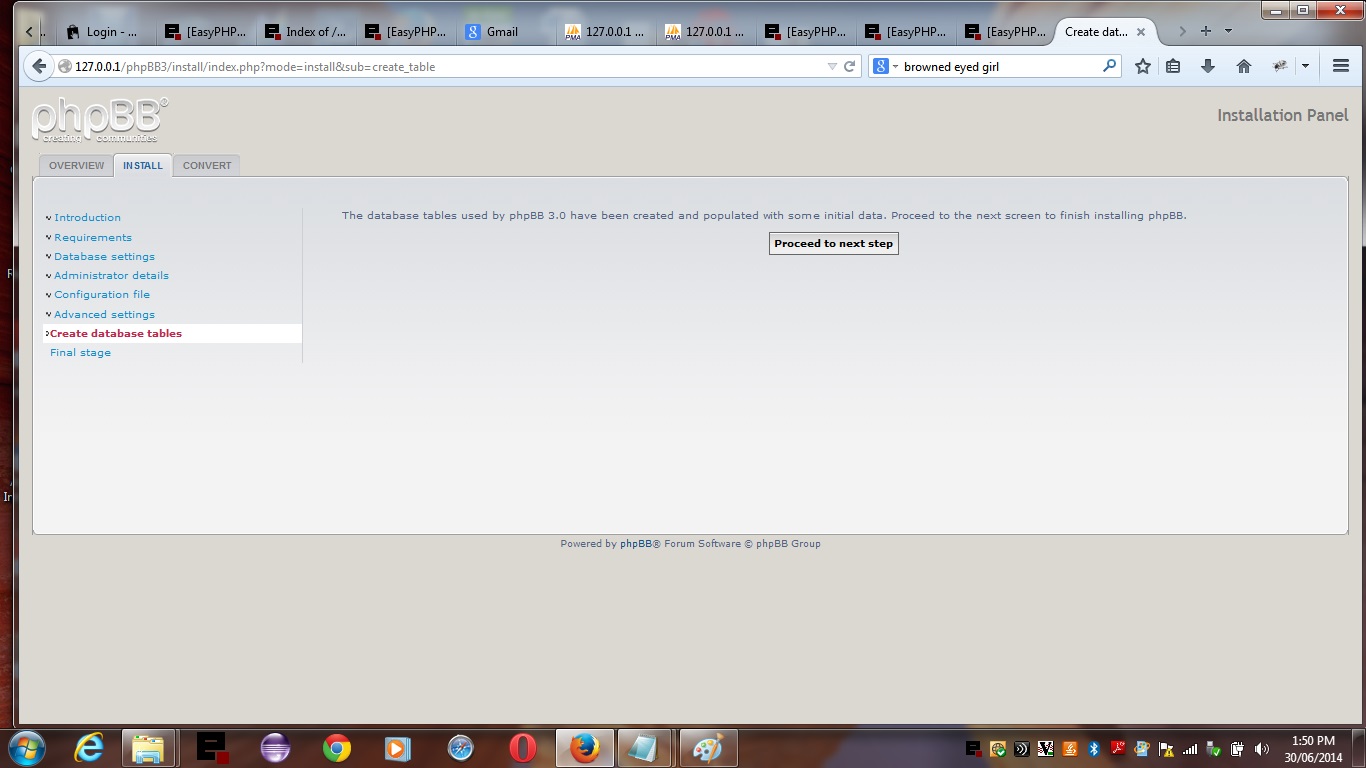The height and width of the screenshot is (768, 1366).
Task: Select Create database tables step
Action: coord(116,333)
